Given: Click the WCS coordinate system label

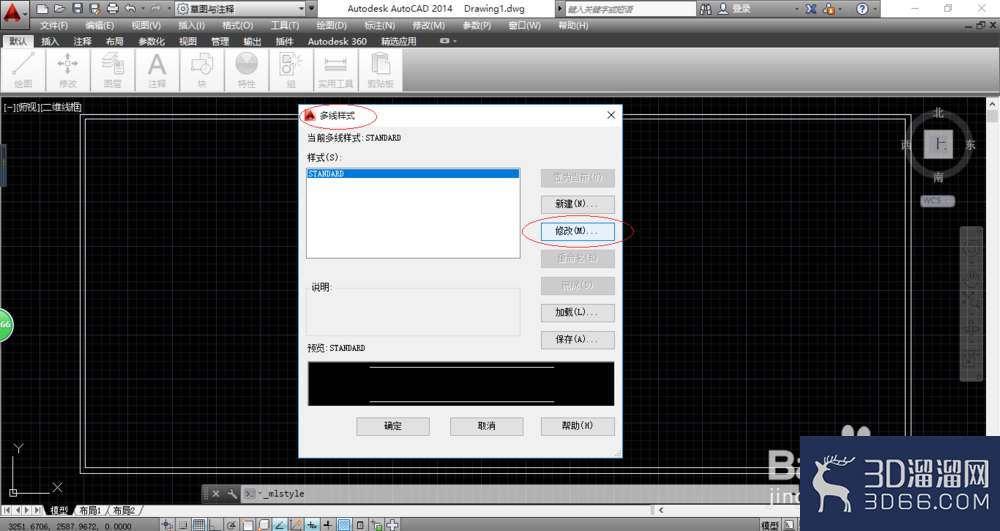Looking at the screenshot, I should (938, 201).
